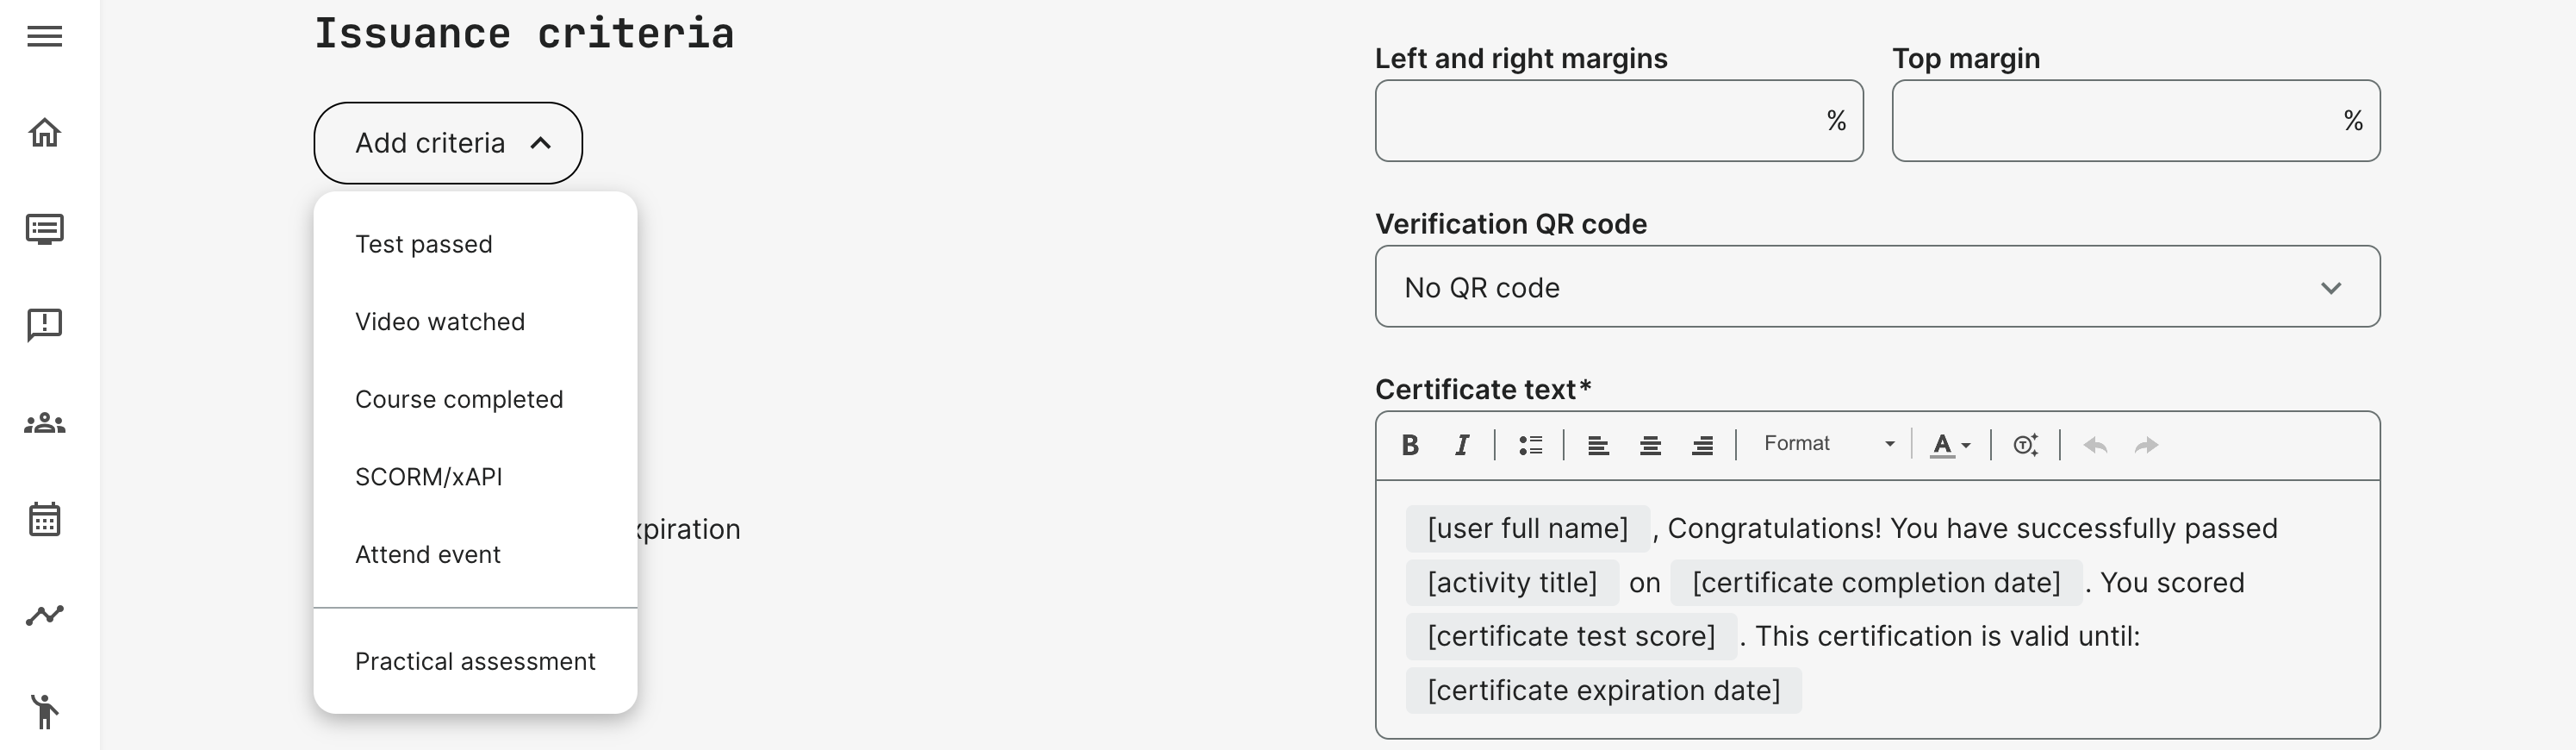
Task: Select Practical assessment option
Action: coord(475,661)
